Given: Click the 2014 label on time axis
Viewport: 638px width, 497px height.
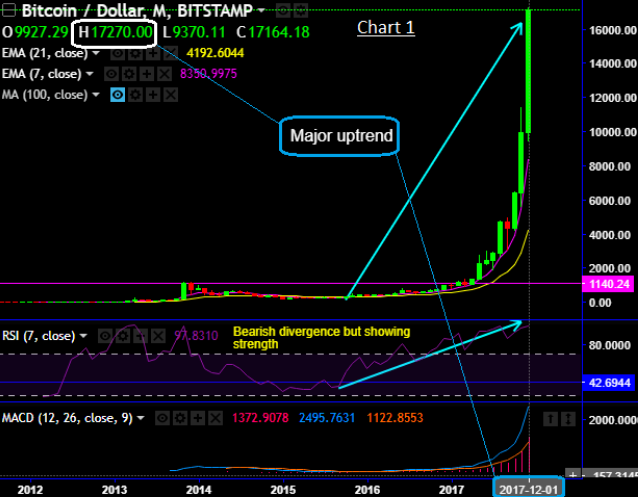Looking at the screenshot, I should [x=199, y=489].
